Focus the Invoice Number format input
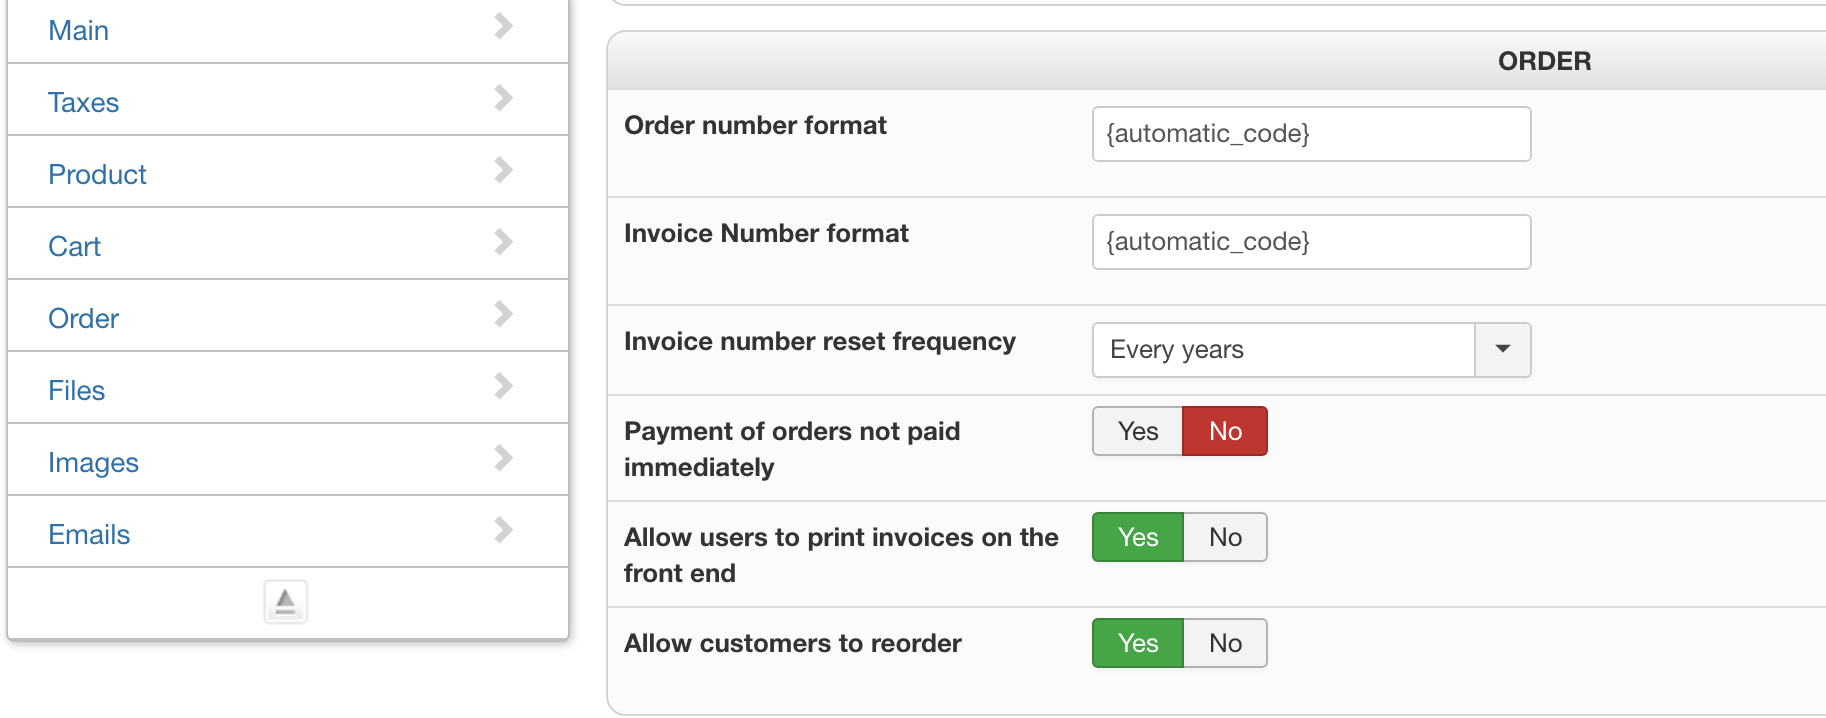The height and width of the screenshot is (718, 1826). tap(1311, 242)
